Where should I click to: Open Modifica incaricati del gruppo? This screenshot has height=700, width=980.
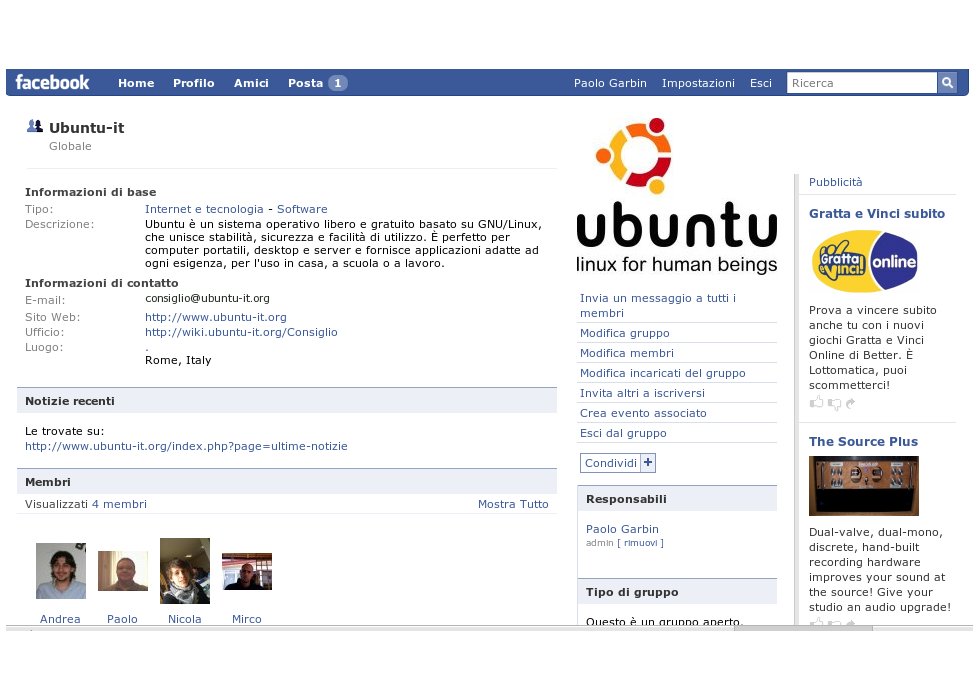[662, 373]
